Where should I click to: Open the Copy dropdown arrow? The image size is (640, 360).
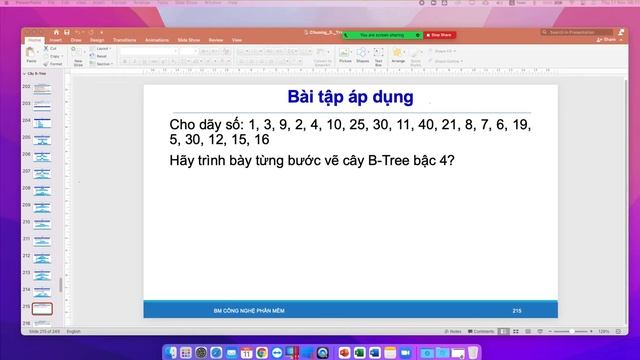point(62,56)
